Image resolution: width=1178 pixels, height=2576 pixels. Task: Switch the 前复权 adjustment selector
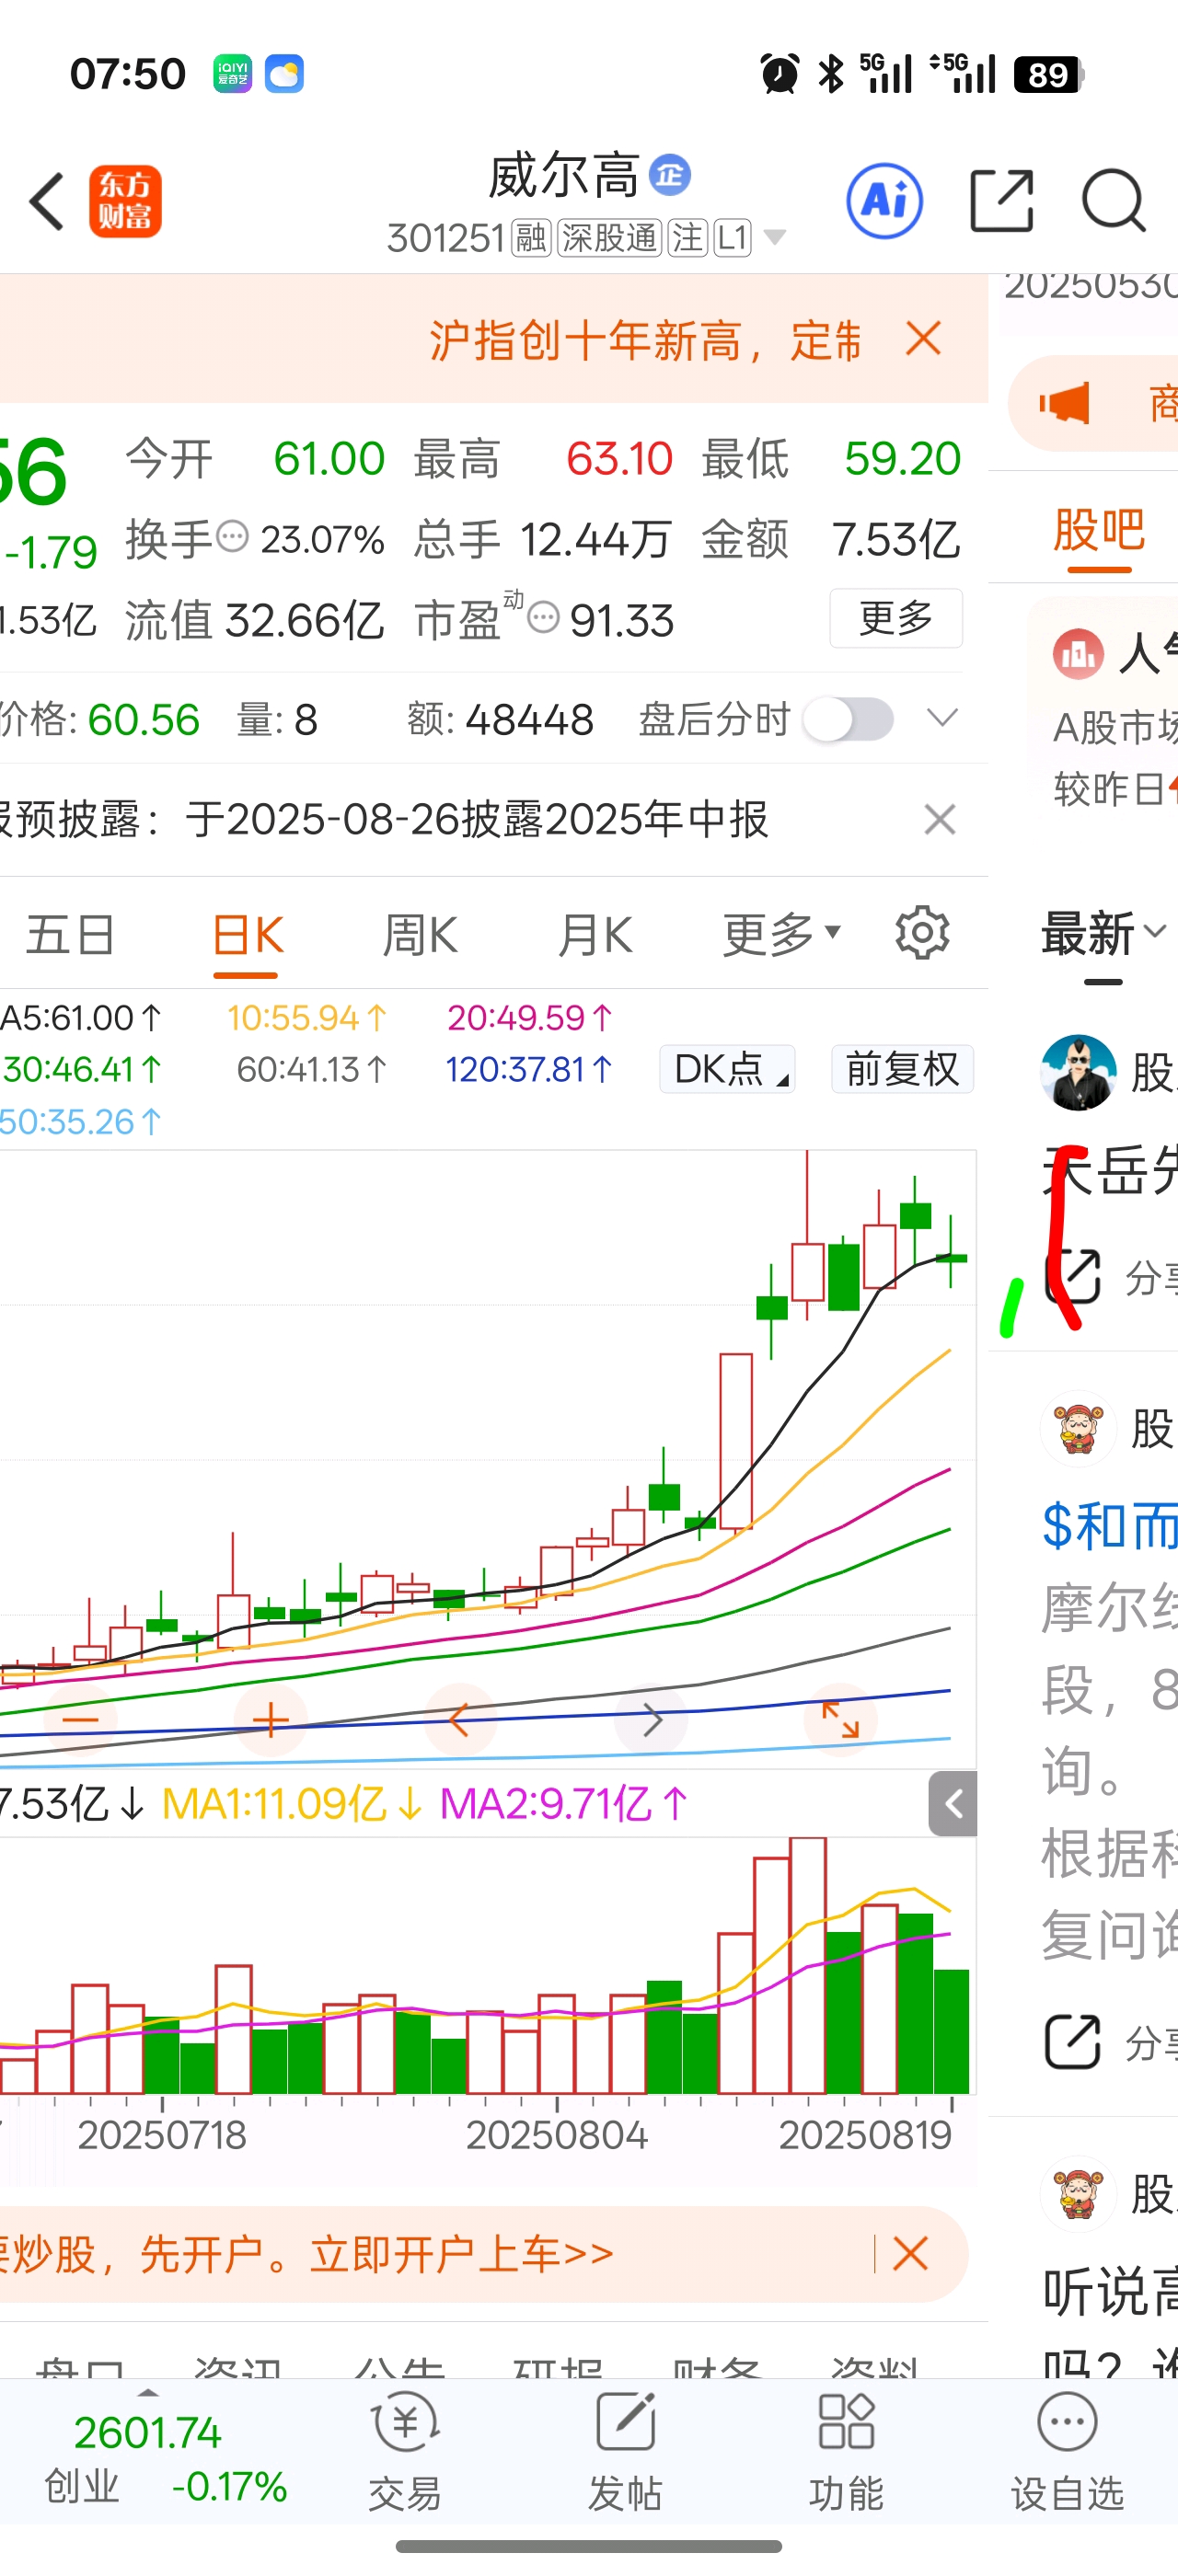coord(902,1069)
